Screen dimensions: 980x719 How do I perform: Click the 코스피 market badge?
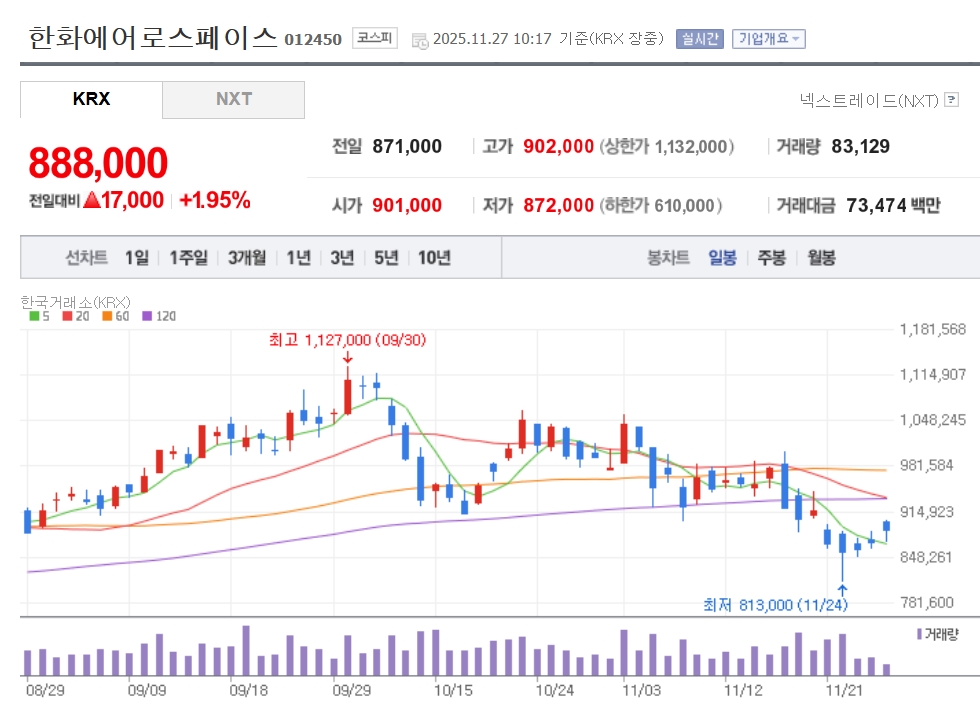click(374, 38)
